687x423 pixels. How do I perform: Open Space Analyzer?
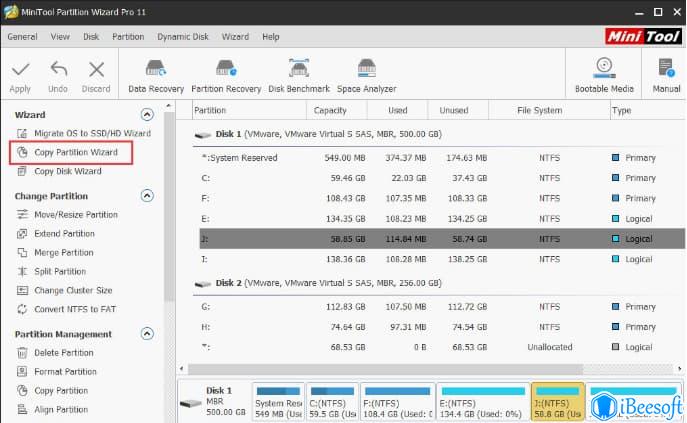[x=366, y=76]
